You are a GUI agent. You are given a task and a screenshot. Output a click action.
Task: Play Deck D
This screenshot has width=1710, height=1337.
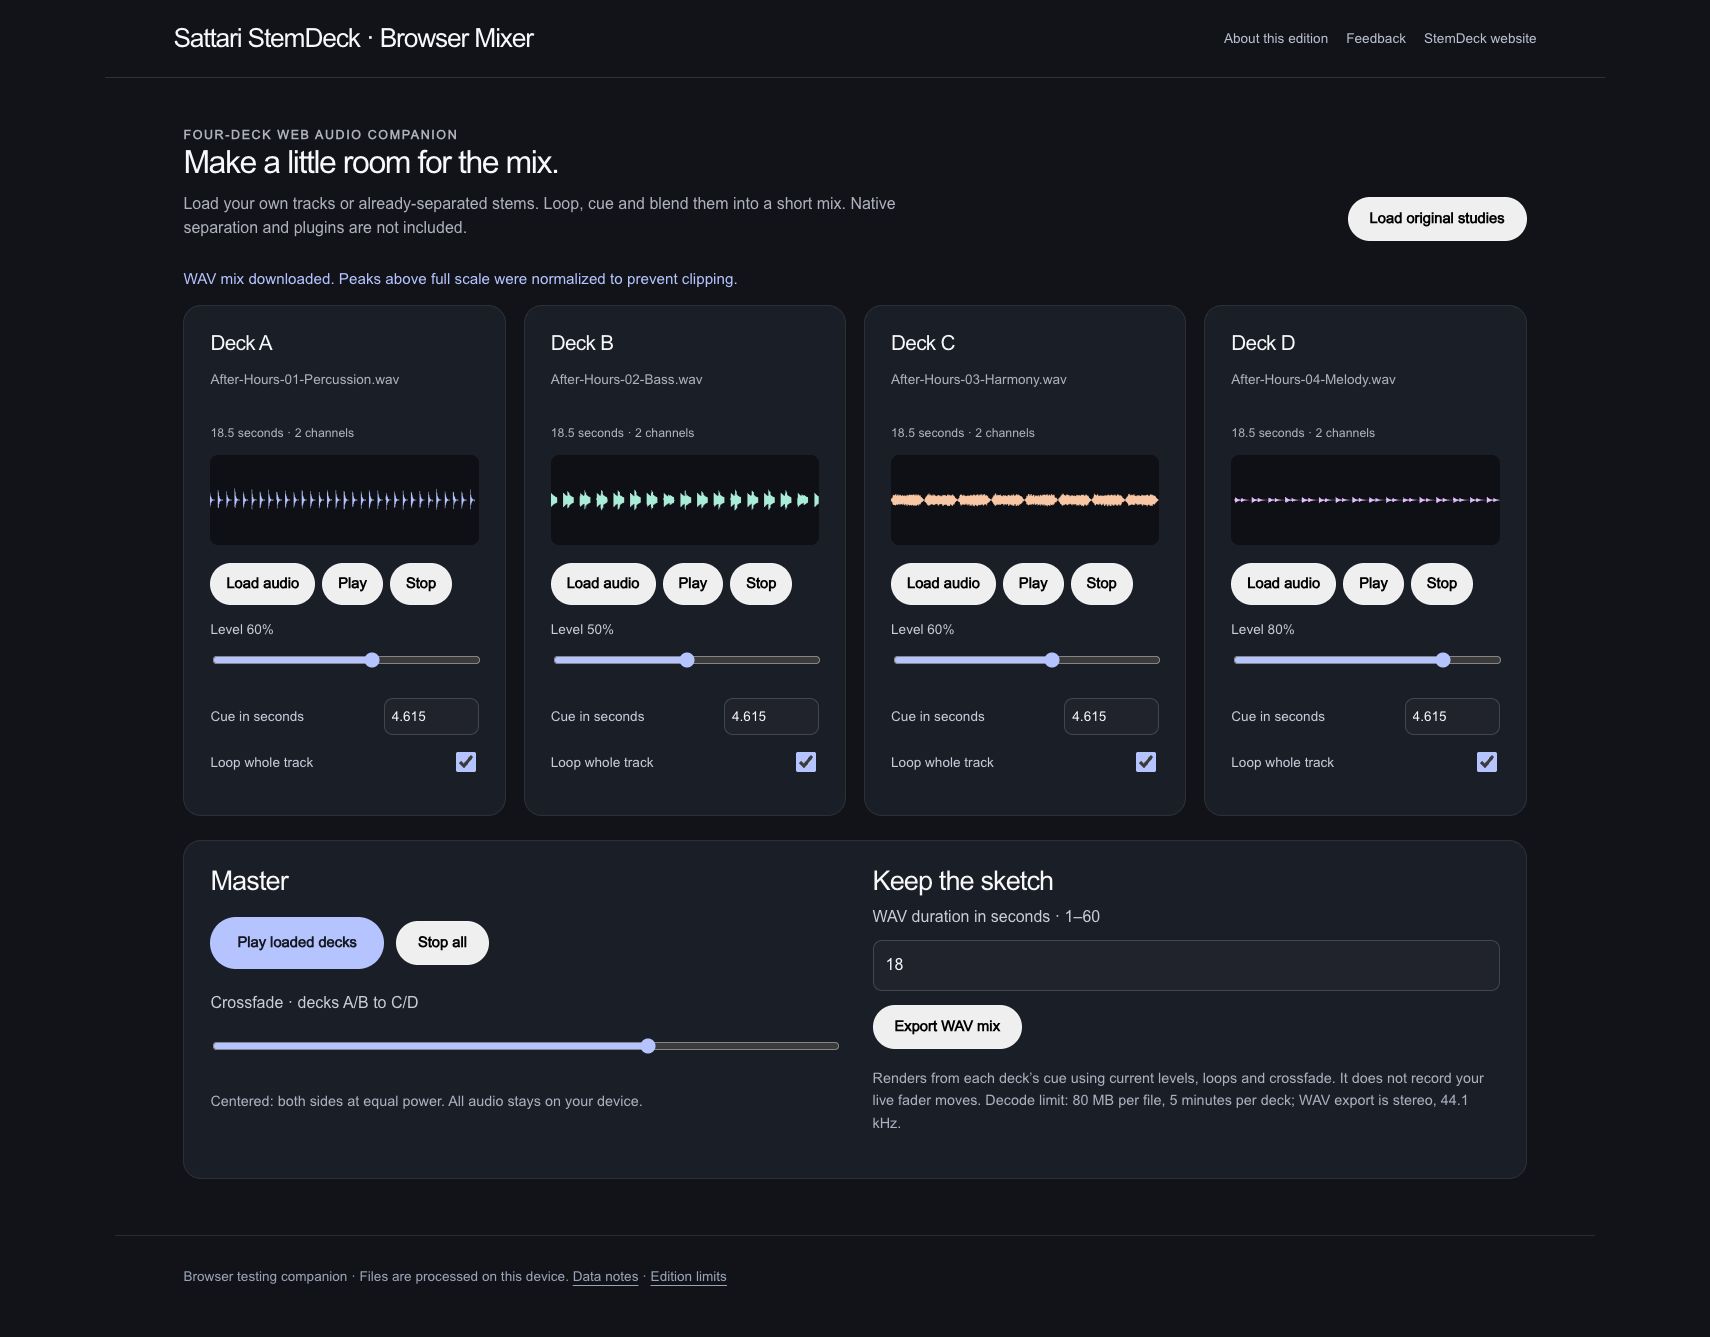coord(1373,584)
